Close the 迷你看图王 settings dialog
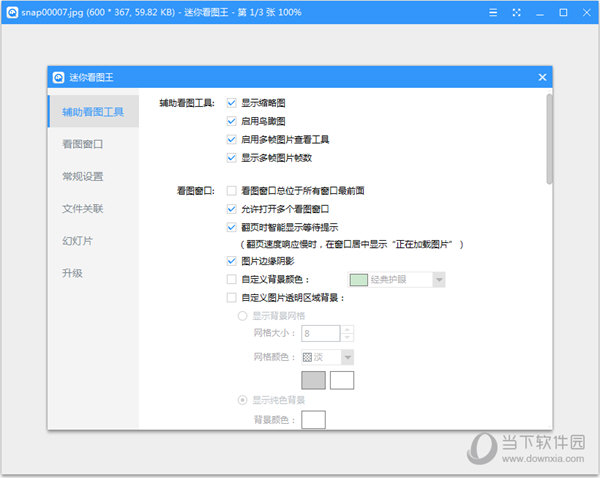Image resolution: width=600 pixels, height=478 pixels. click(x=542, y=77)
